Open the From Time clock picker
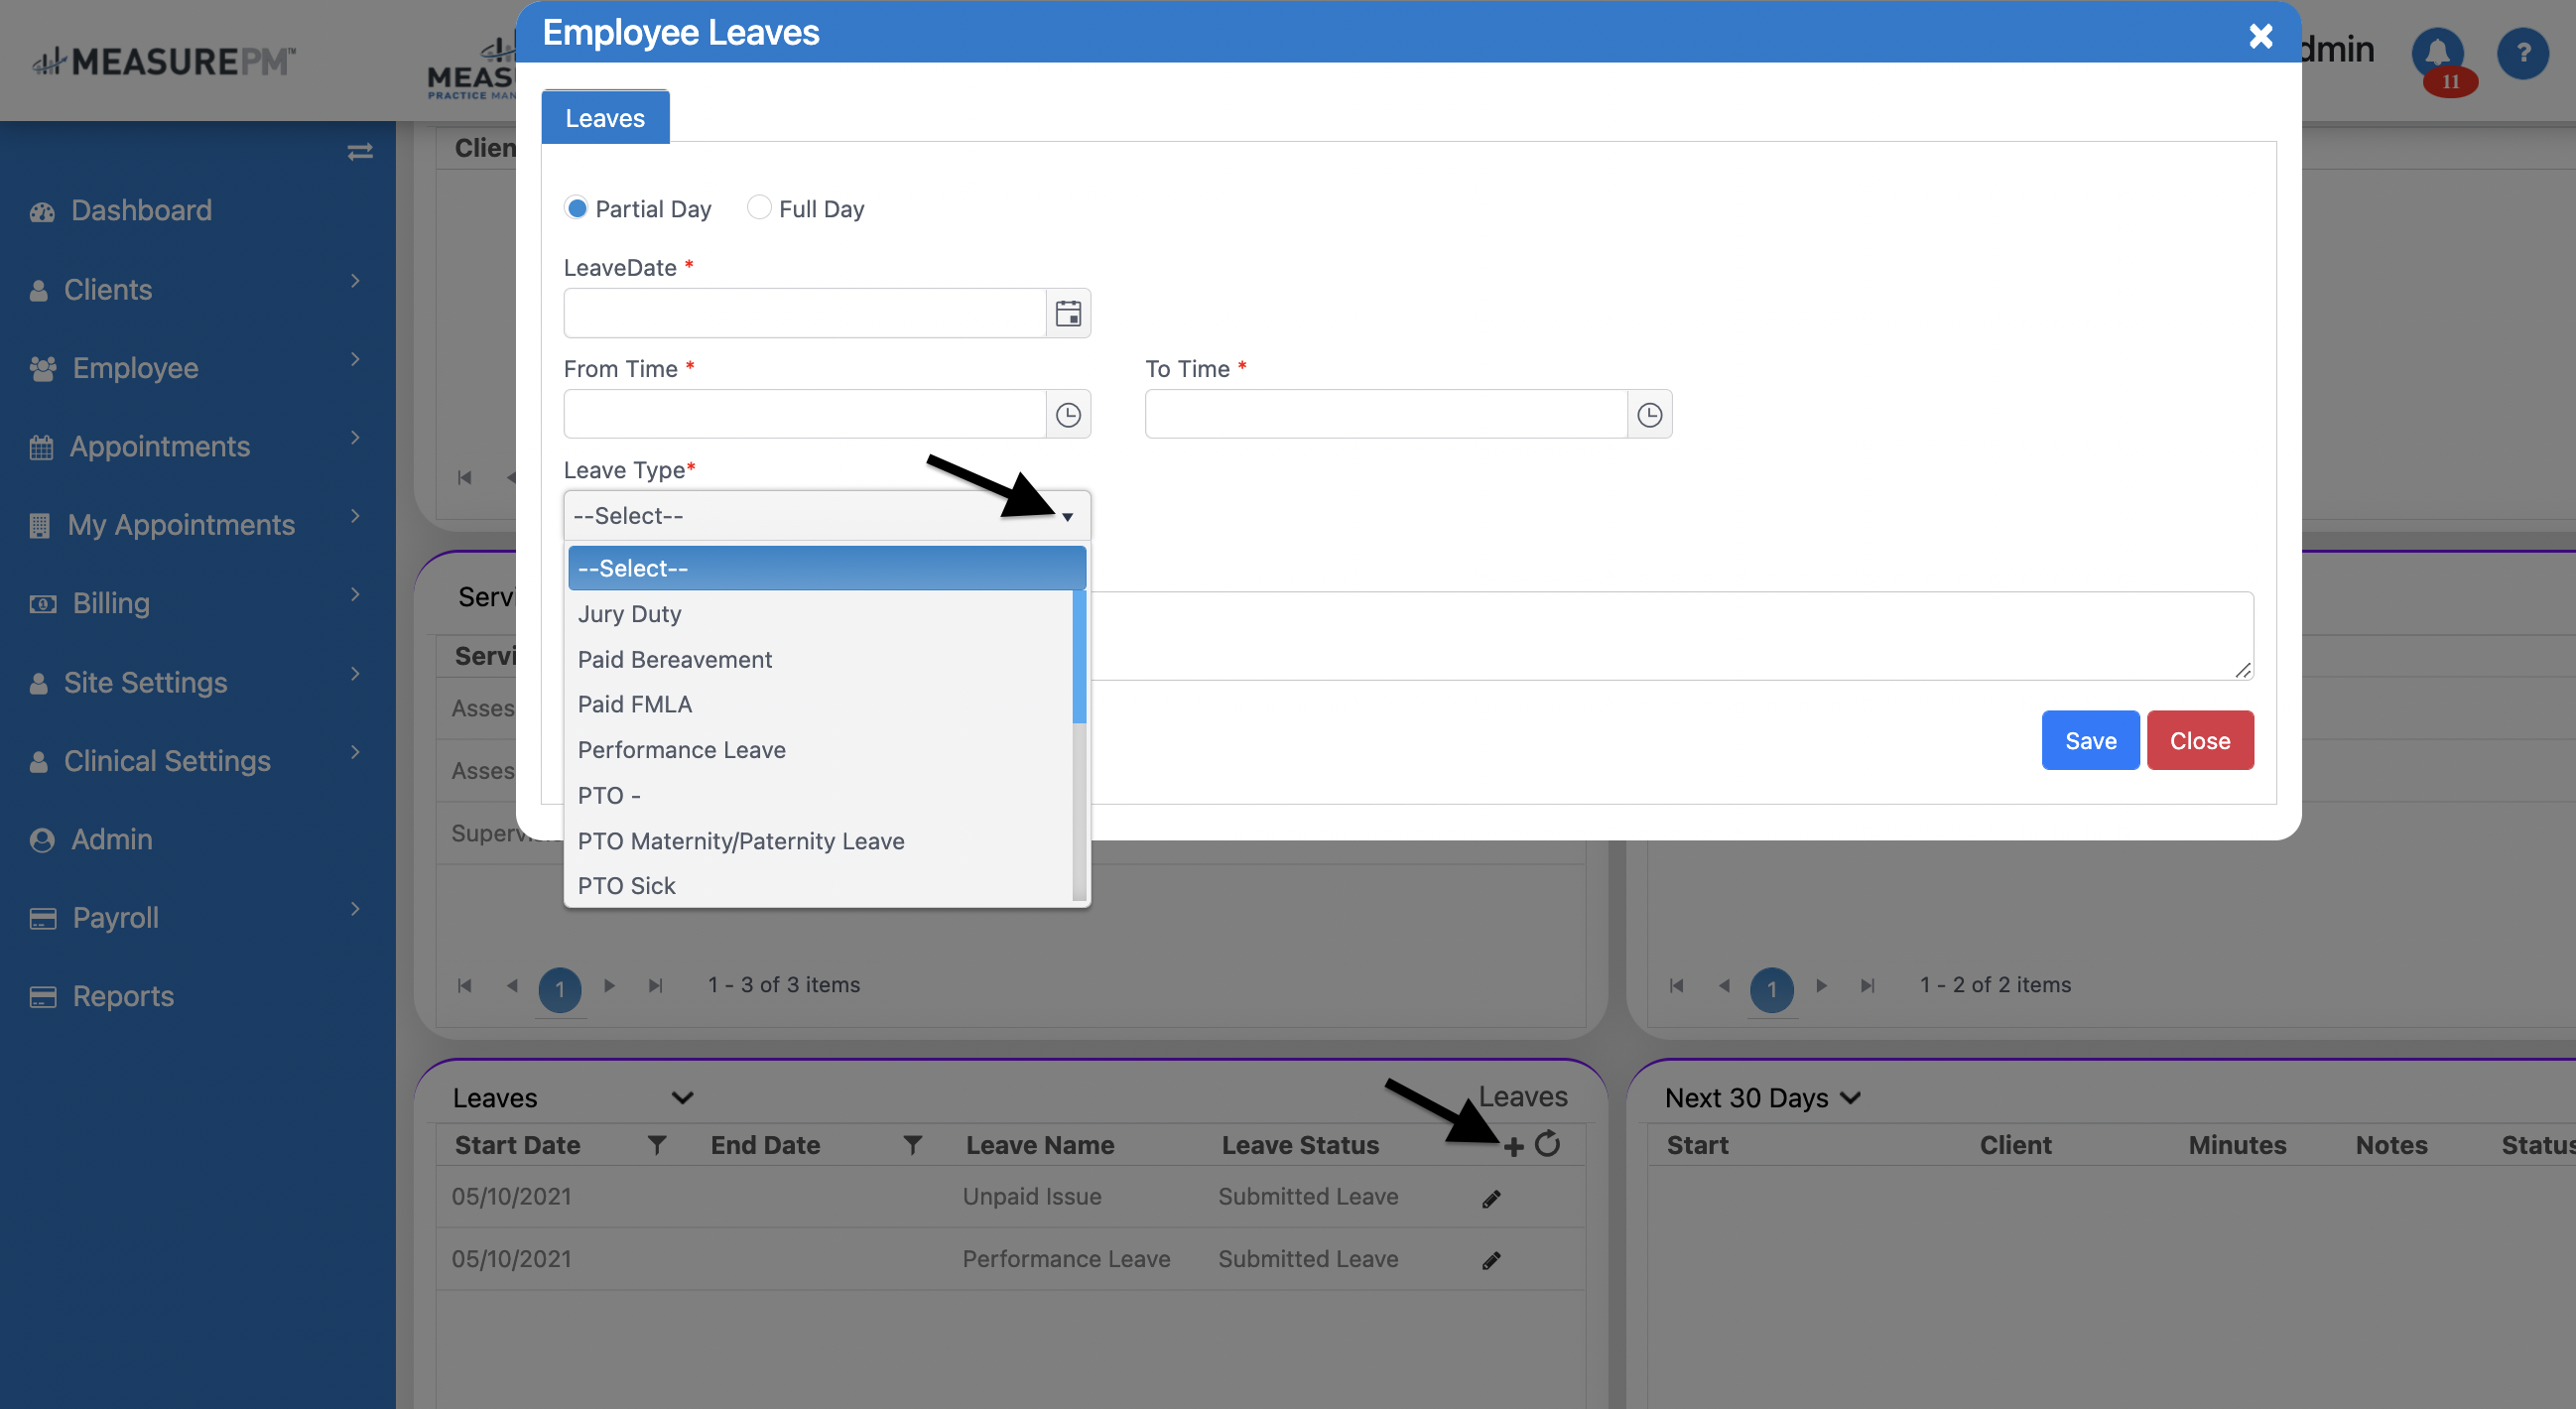Image resolution: width=2576 pixels, height=1409 pixels. coord(1067,415)
